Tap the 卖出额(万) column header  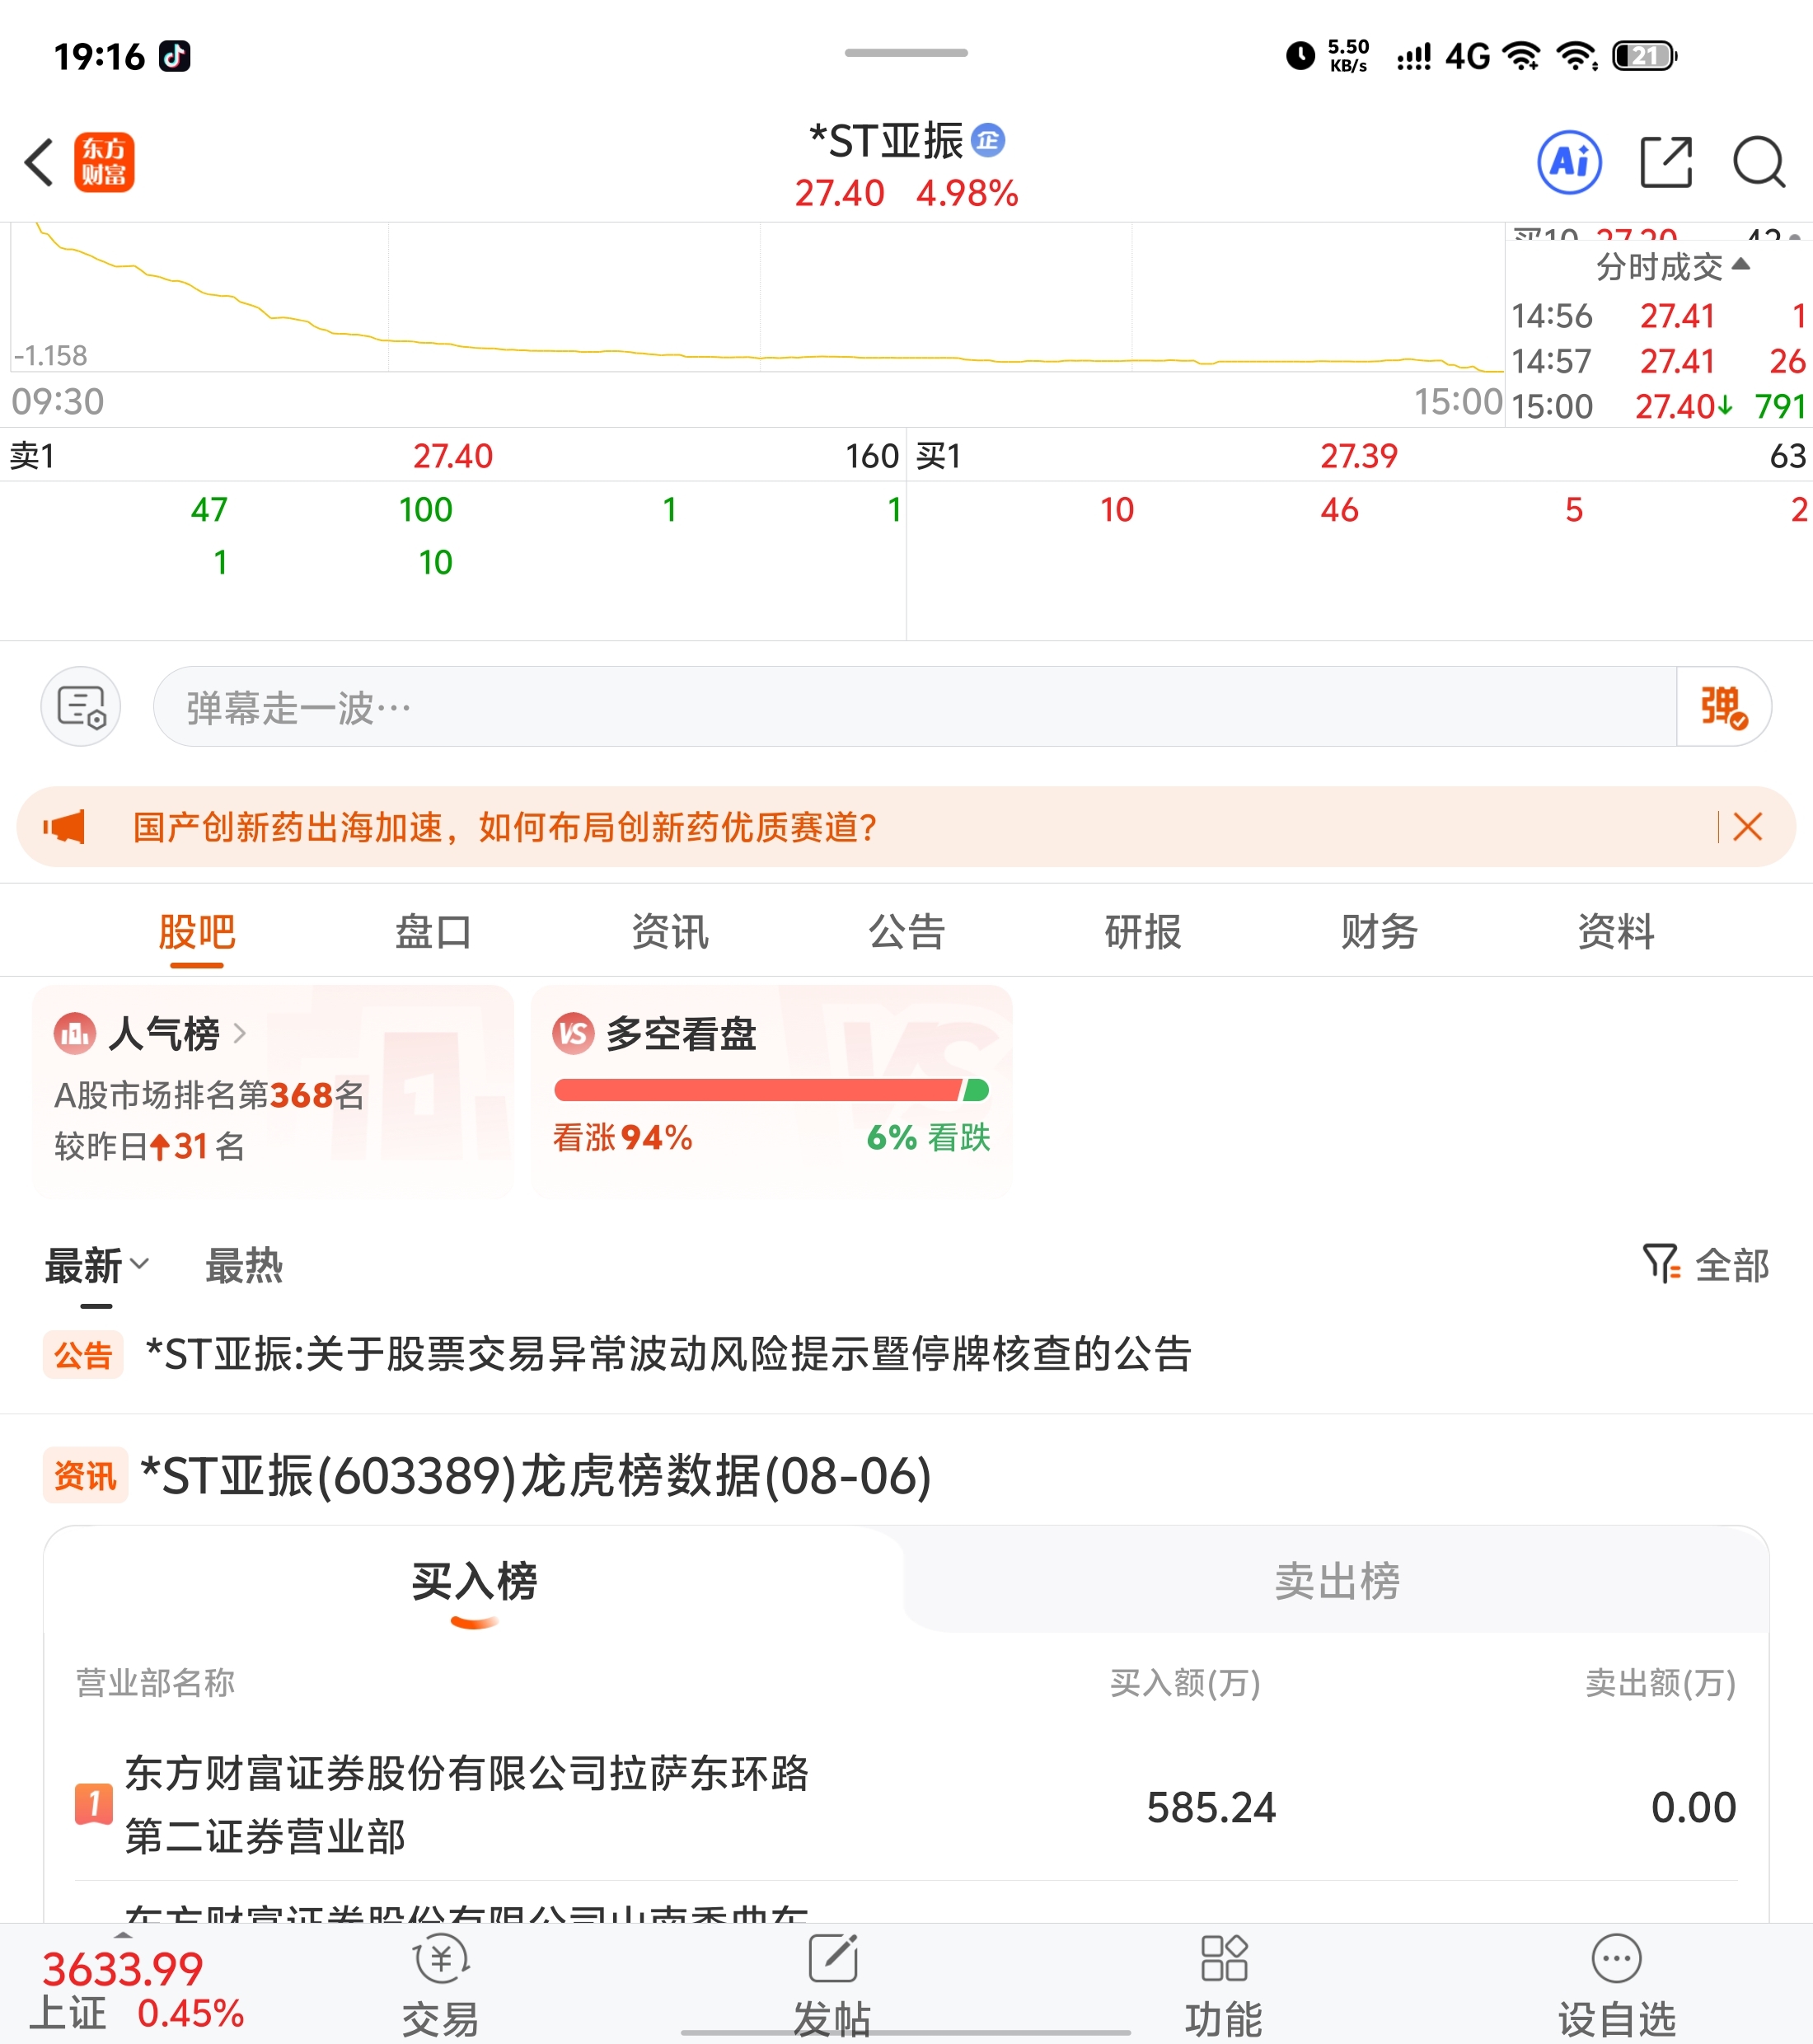(x=1661, y=1682)
